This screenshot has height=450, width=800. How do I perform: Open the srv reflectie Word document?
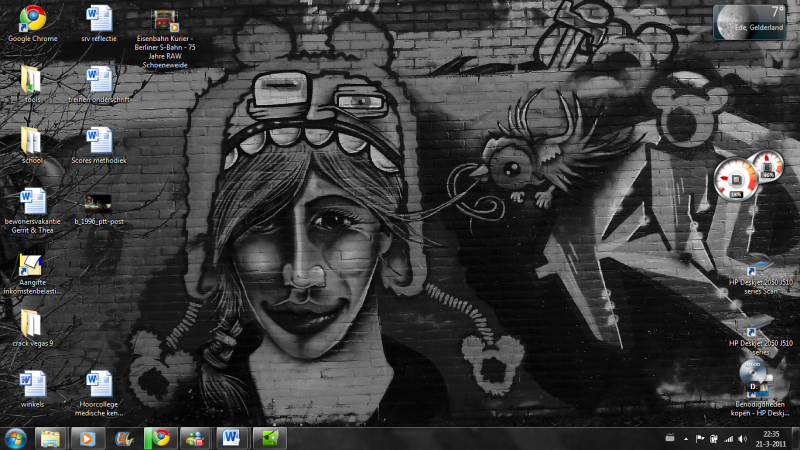pyautogui.click(x=99, y=24)
